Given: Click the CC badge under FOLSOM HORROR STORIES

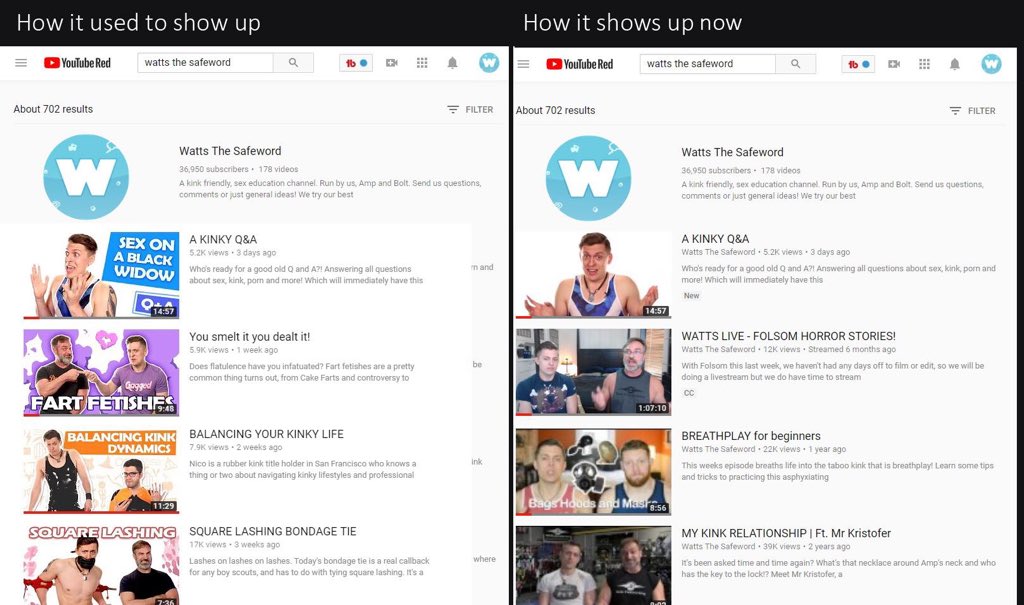Looking at the screenshot, I should pyautogui.click(x=689, y=393).
